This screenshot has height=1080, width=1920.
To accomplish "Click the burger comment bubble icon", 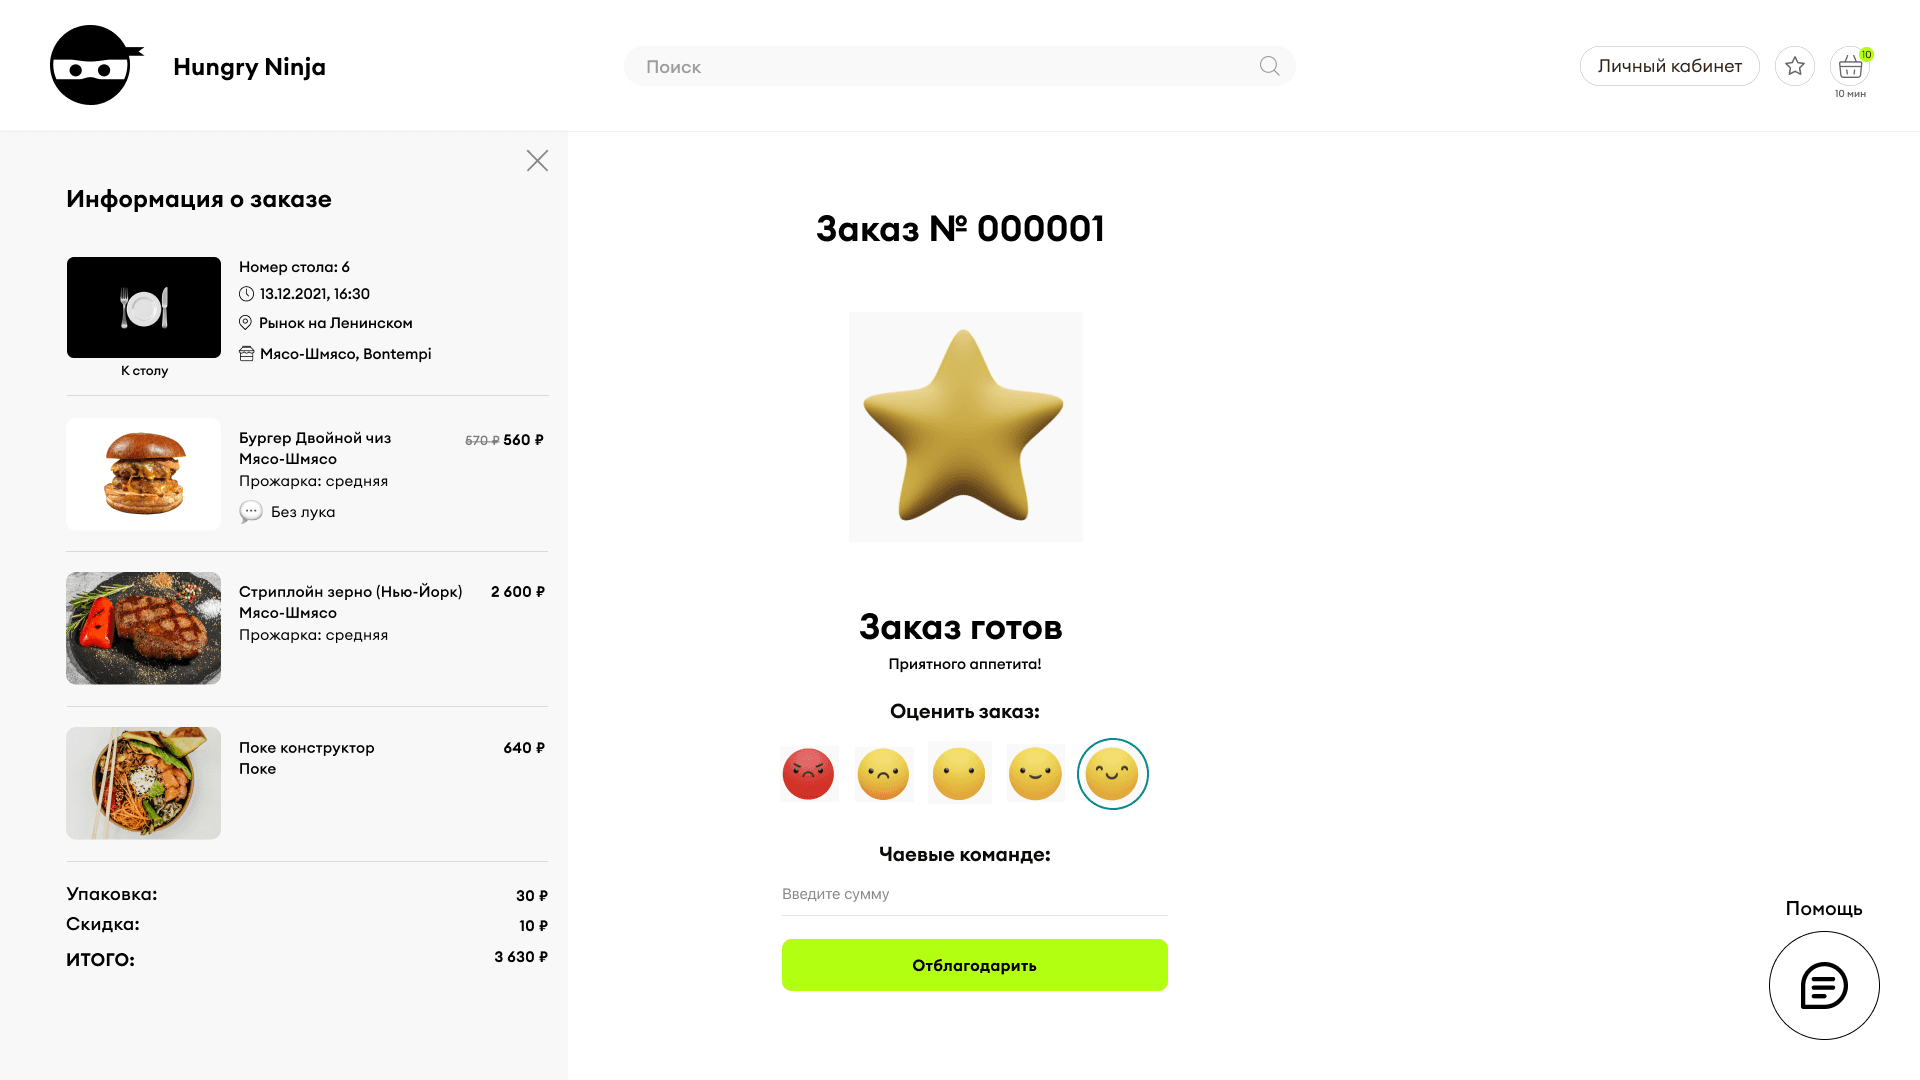I will point(251,512).
